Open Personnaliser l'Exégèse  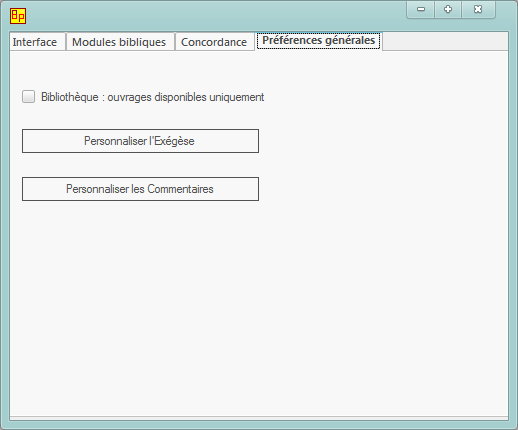pos(140,141)
